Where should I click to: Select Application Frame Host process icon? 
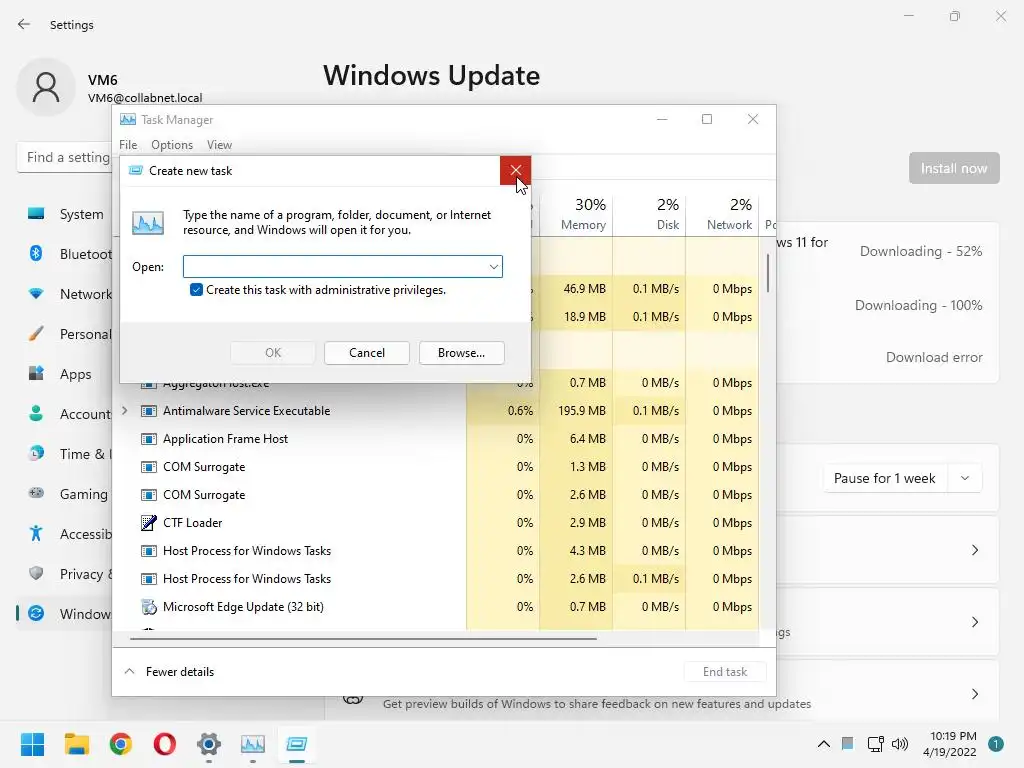pyautogui.click(x=149, y=439)
